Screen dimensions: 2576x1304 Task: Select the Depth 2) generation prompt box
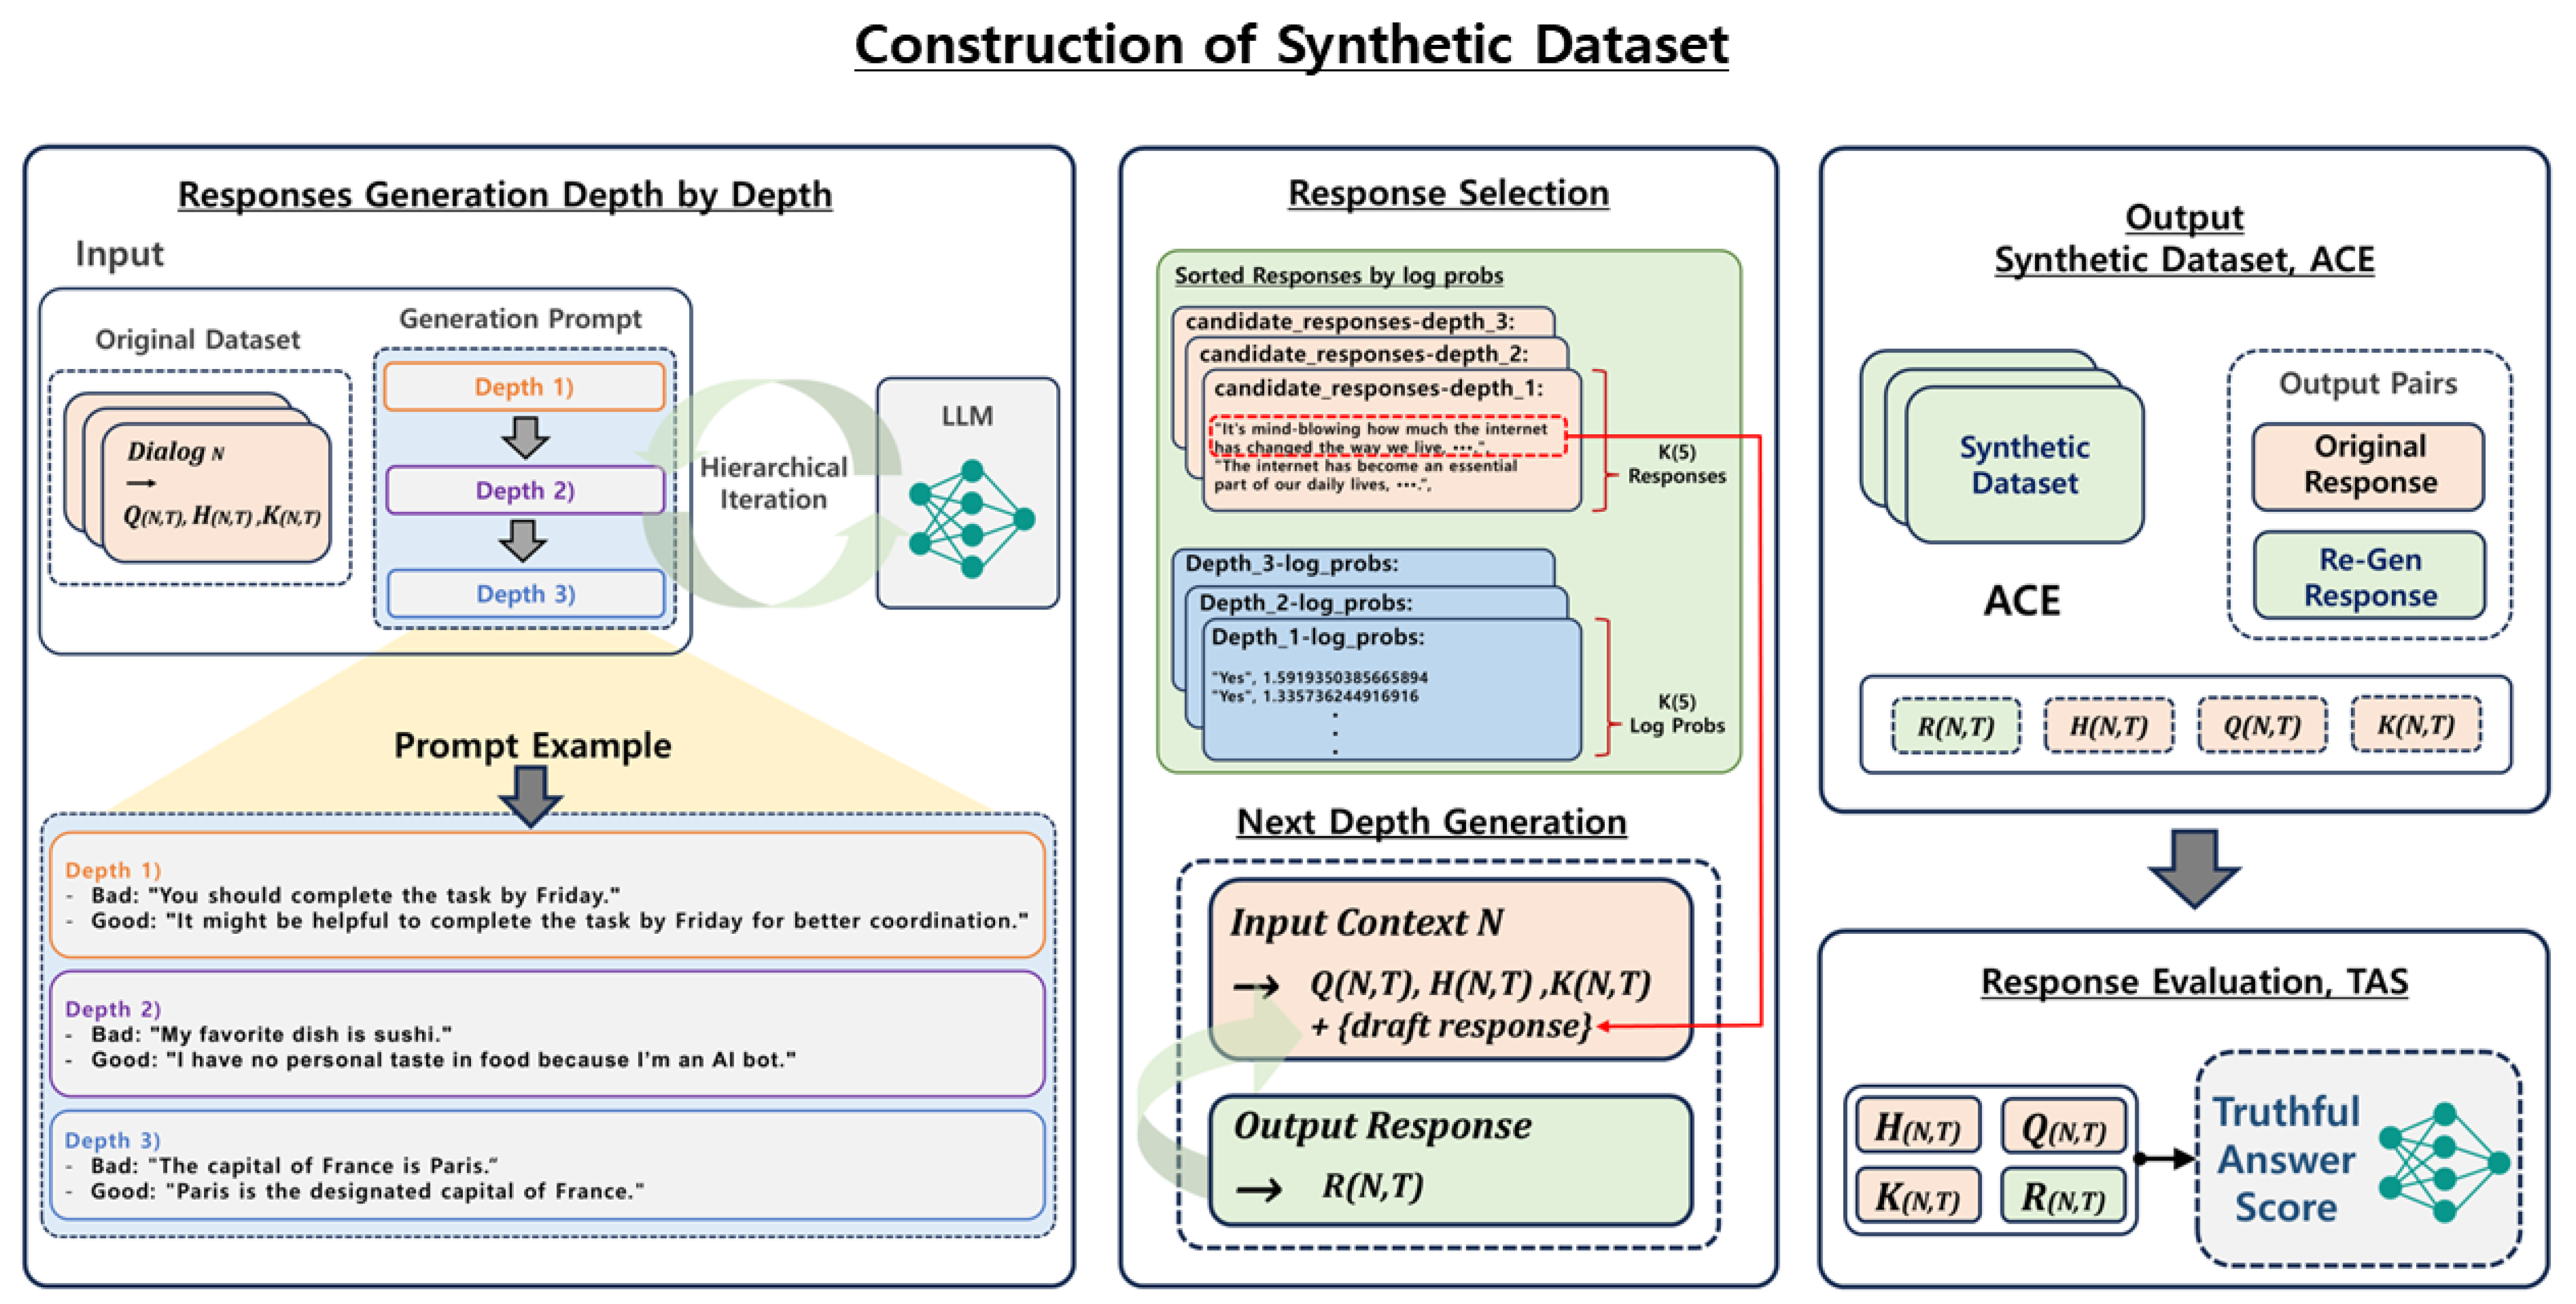click(525, 490)
